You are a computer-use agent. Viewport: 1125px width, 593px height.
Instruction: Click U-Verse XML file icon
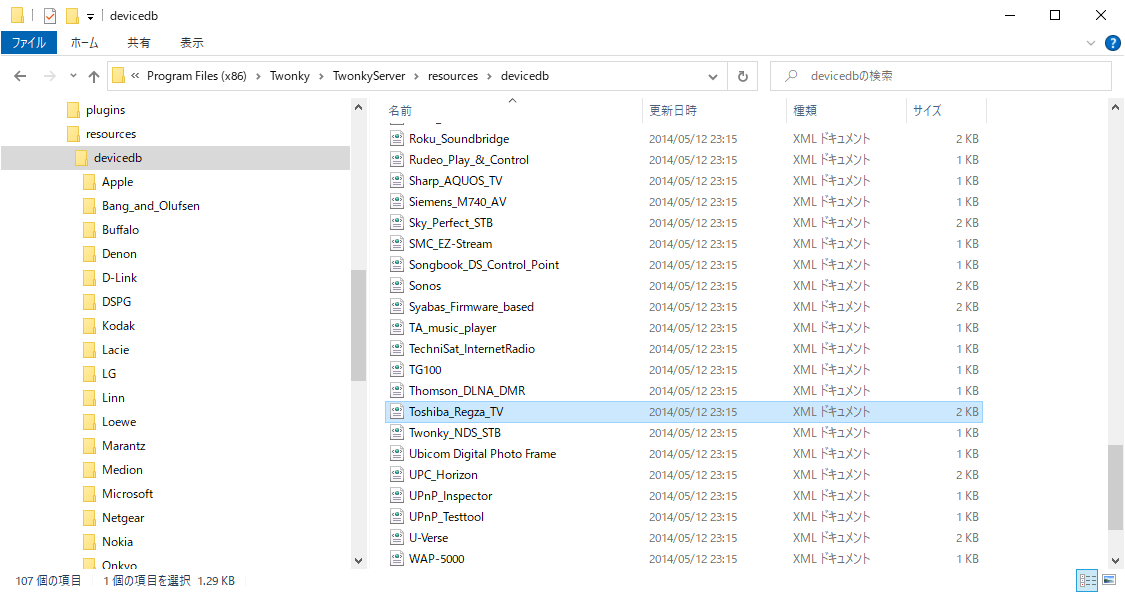pos(397,538)
